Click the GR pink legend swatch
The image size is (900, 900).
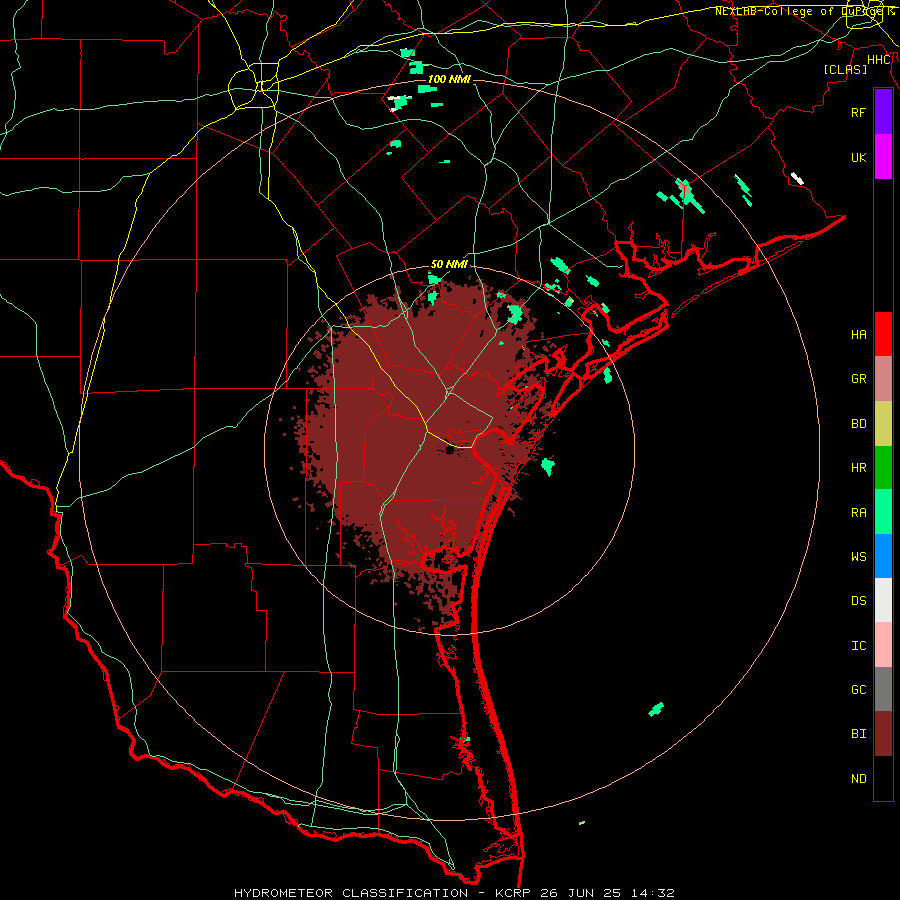click(883, 379)
